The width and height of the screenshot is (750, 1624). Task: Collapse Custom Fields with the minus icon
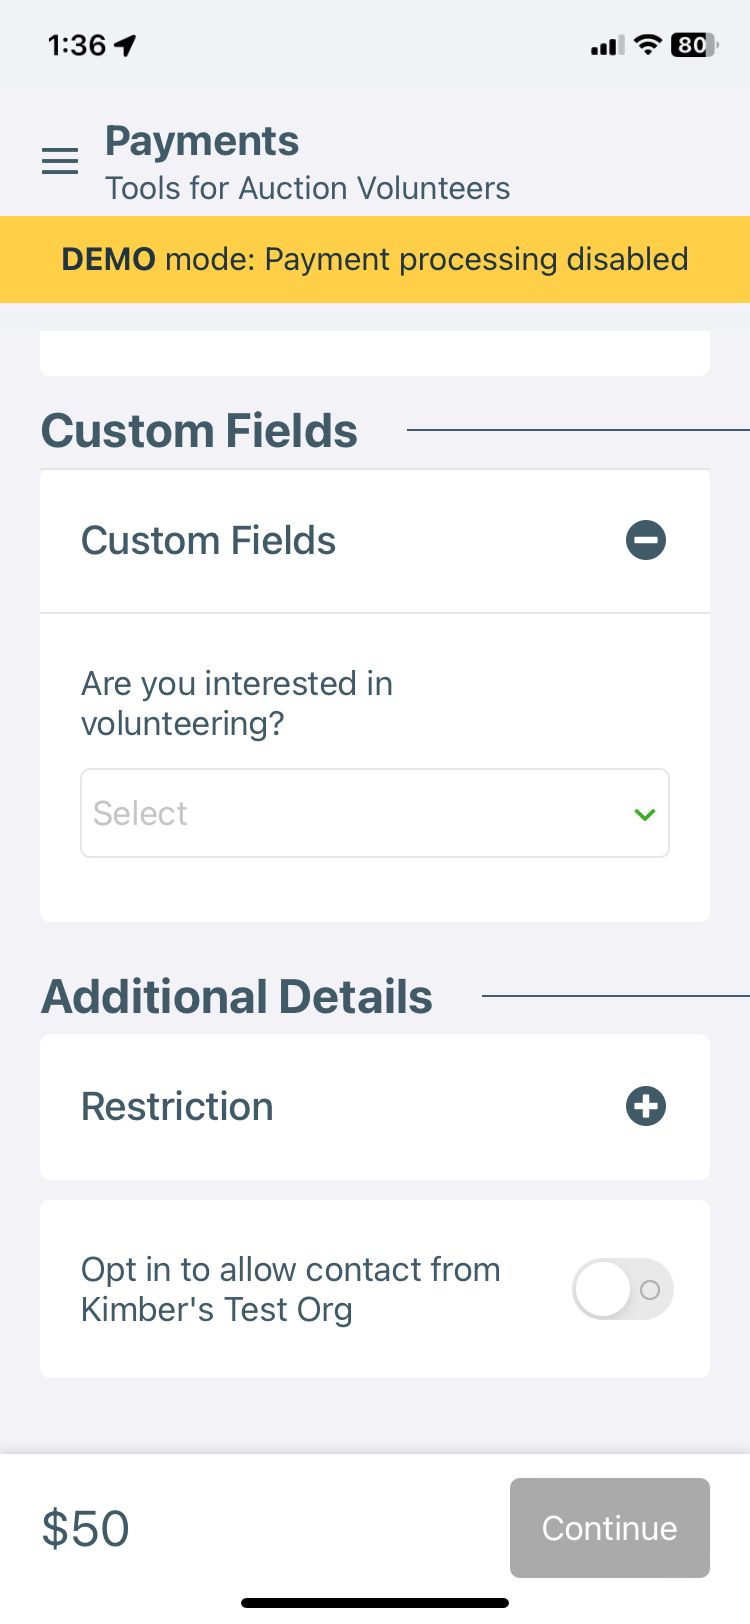[x=646, y=541]
